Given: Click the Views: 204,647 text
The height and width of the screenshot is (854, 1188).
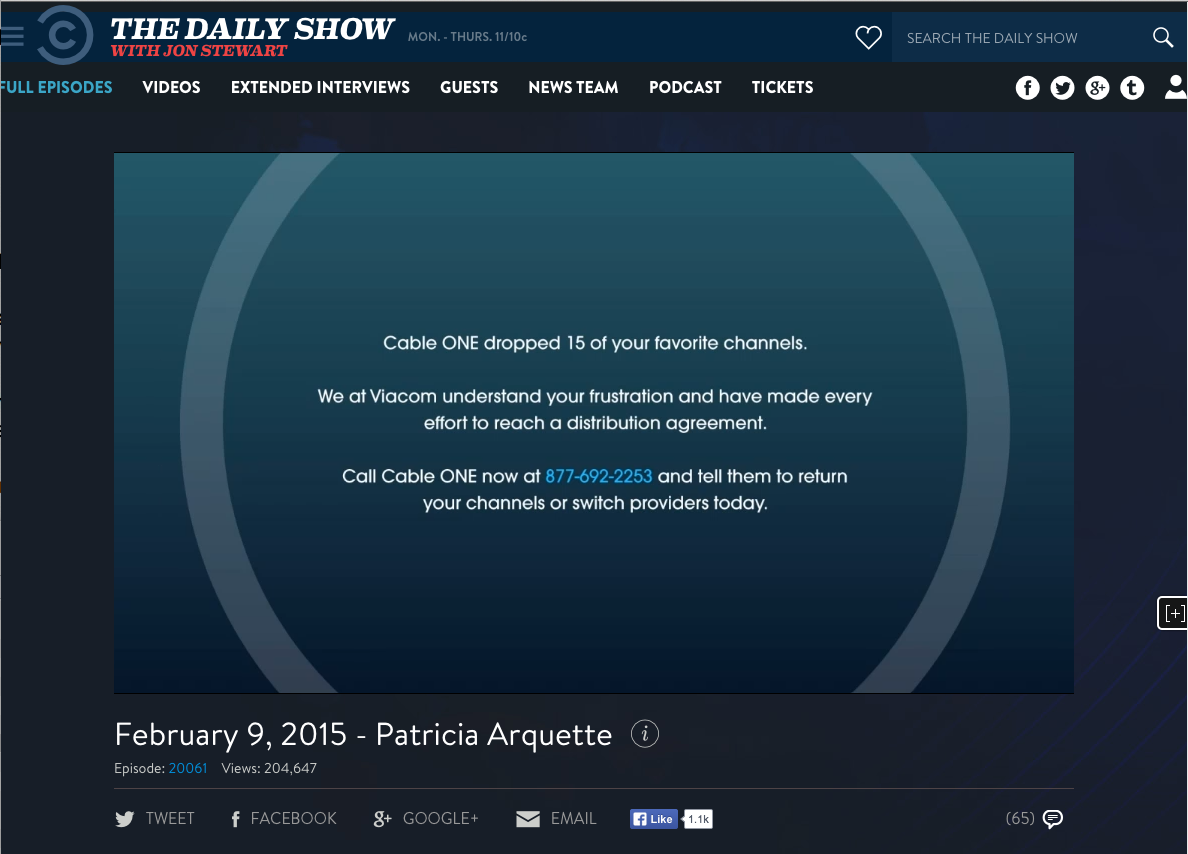Looking at the screenshot, I should [x=269, y=768].
